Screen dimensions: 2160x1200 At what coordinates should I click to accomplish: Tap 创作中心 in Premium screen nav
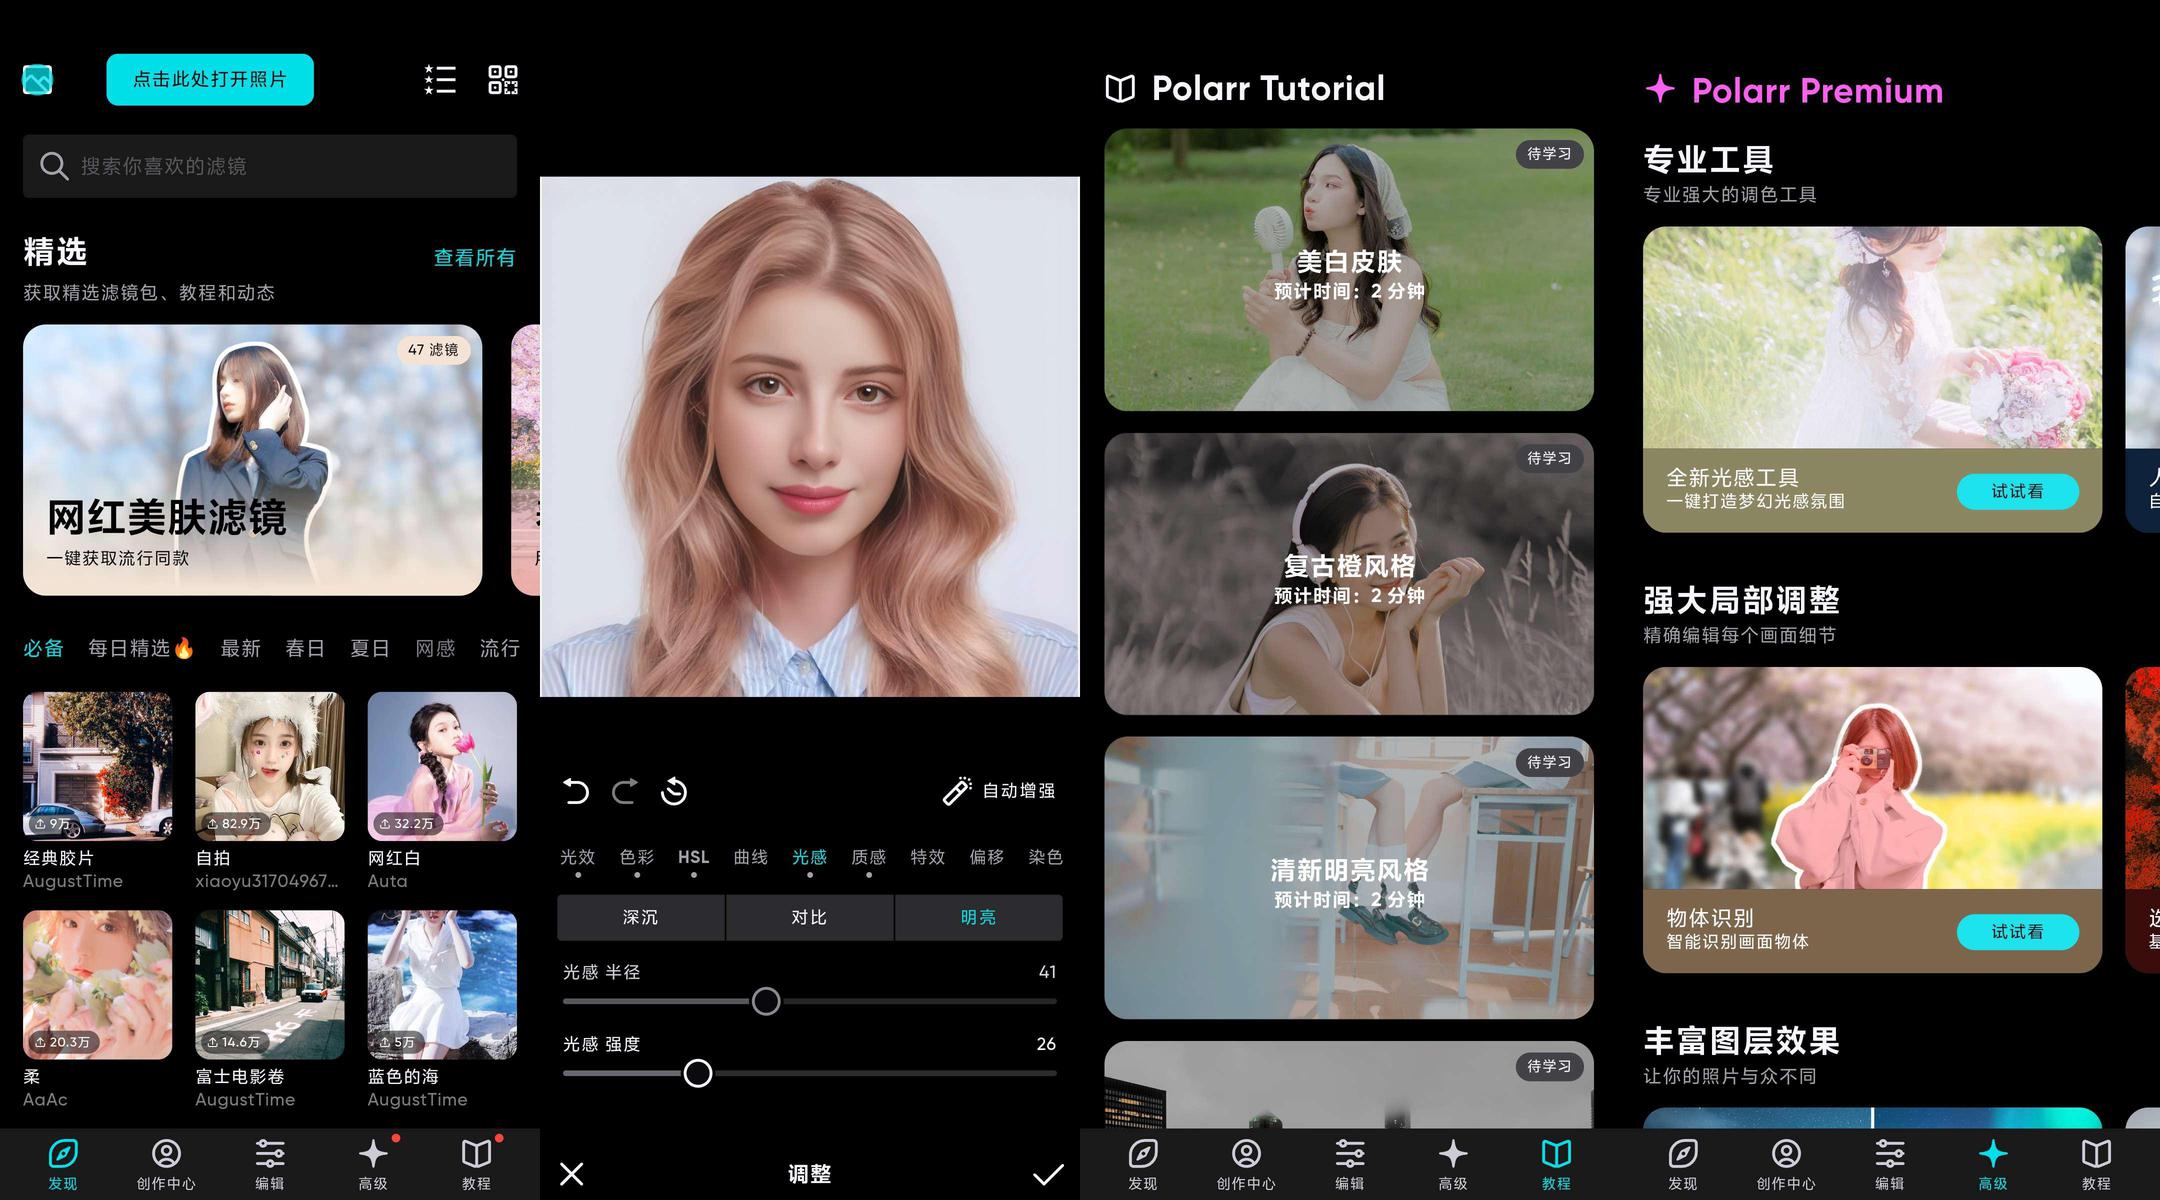tap(1786, 1165)
